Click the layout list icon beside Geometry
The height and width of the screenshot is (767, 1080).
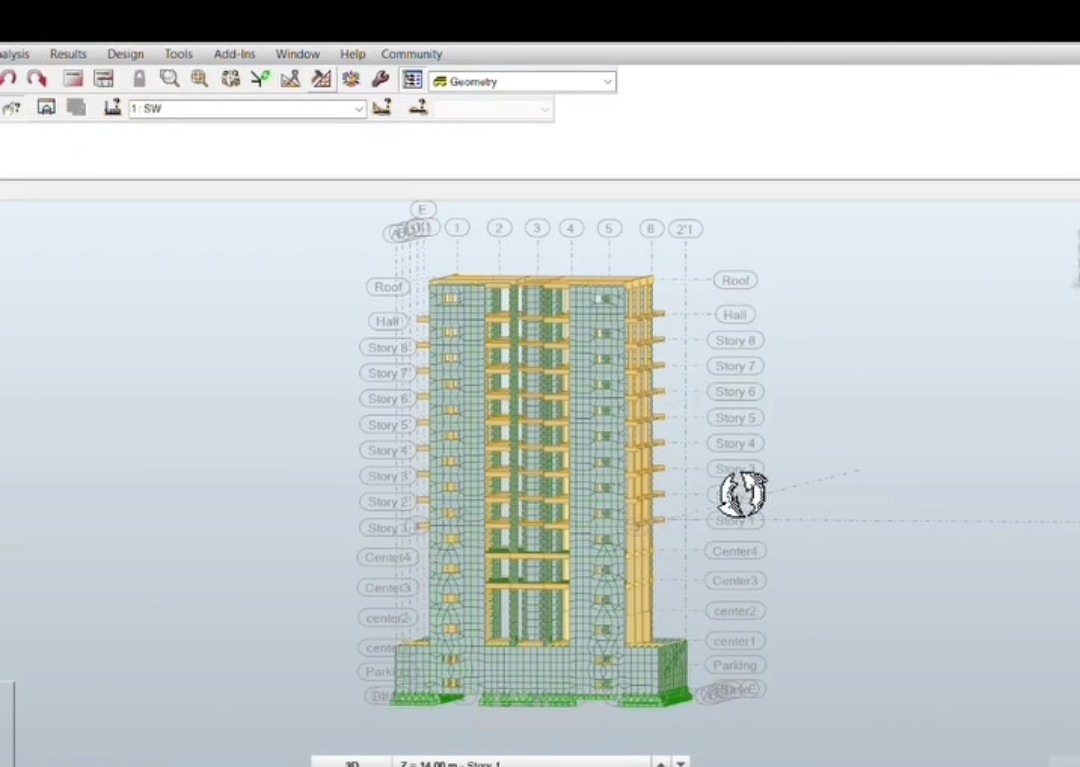click(x=413, y=80)
